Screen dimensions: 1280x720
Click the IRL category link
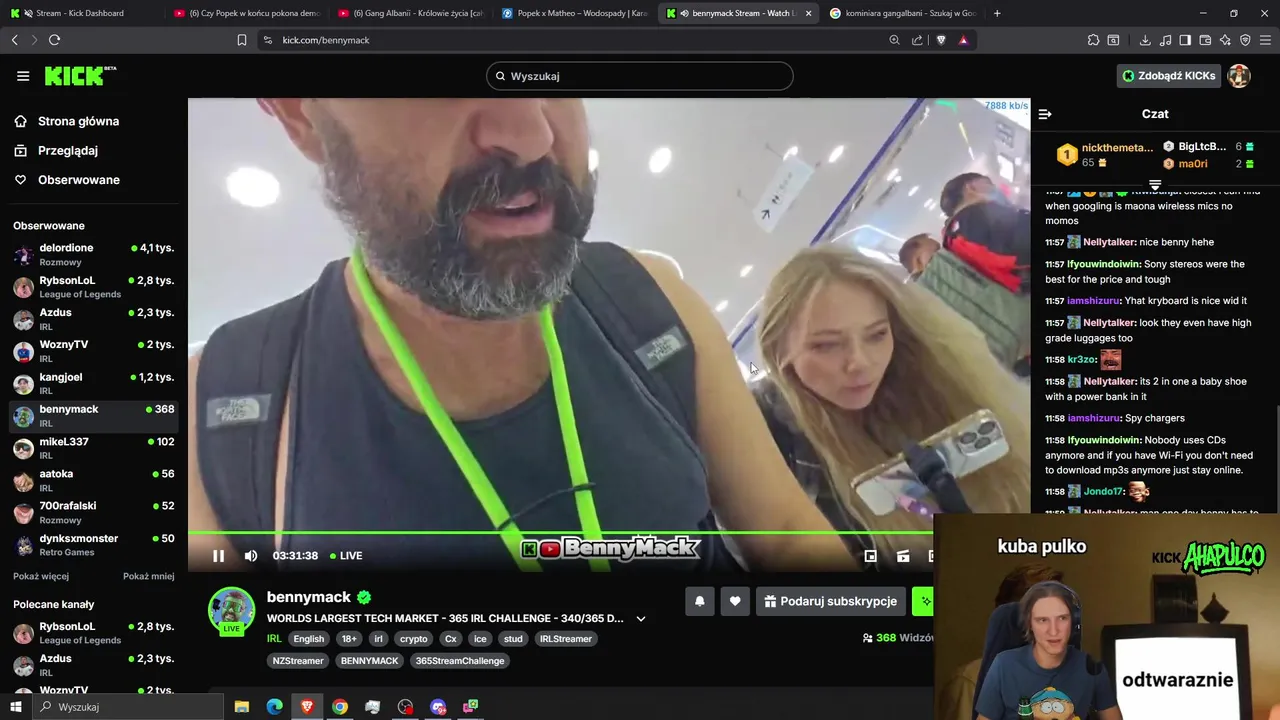pos(274,639)
